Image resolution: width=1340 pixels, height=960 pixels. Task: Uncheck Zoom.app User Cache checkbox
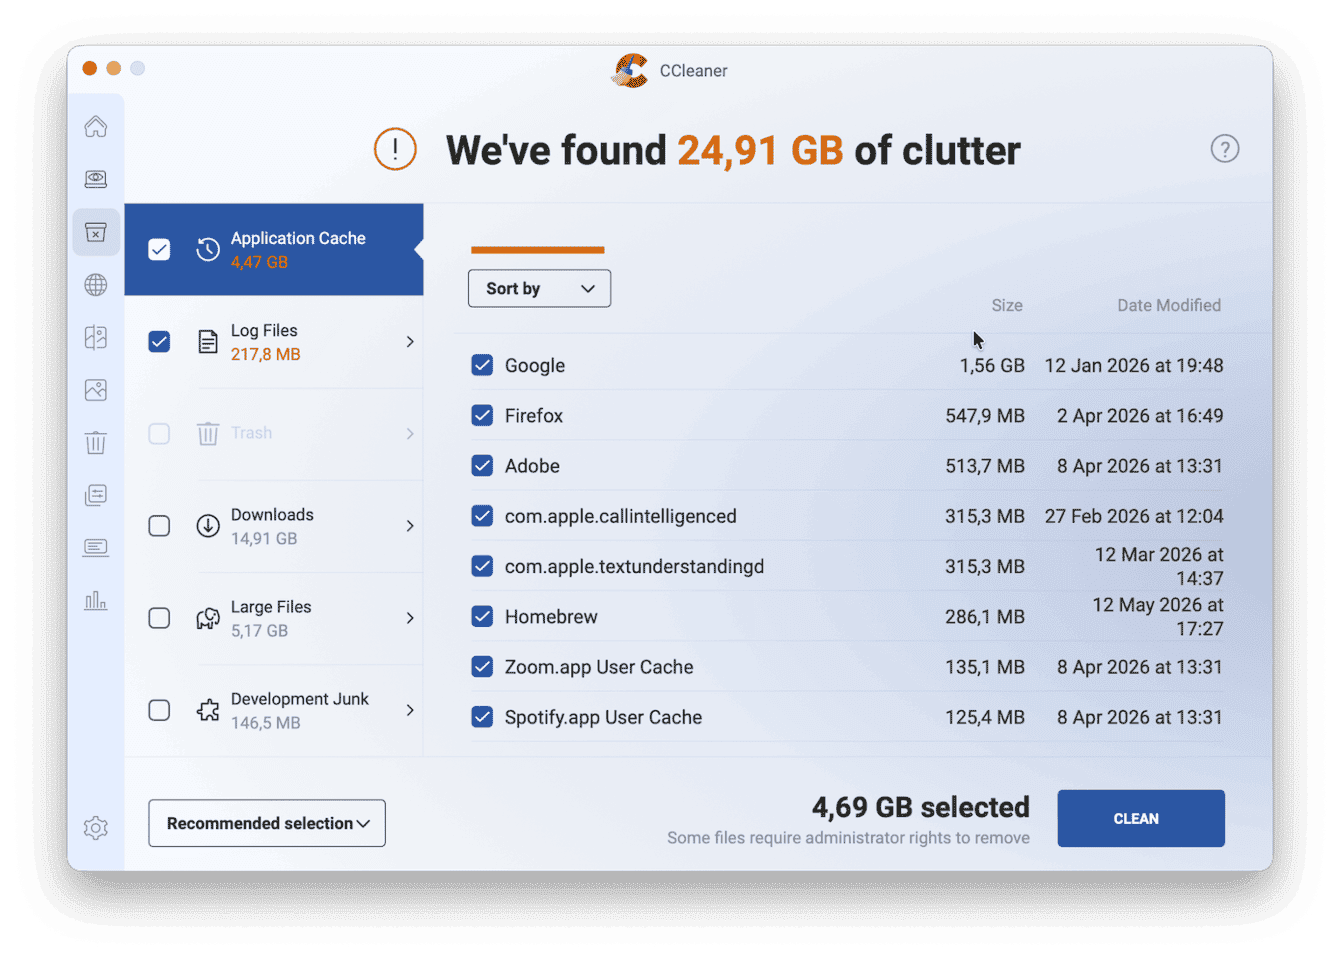coord(482,666)
